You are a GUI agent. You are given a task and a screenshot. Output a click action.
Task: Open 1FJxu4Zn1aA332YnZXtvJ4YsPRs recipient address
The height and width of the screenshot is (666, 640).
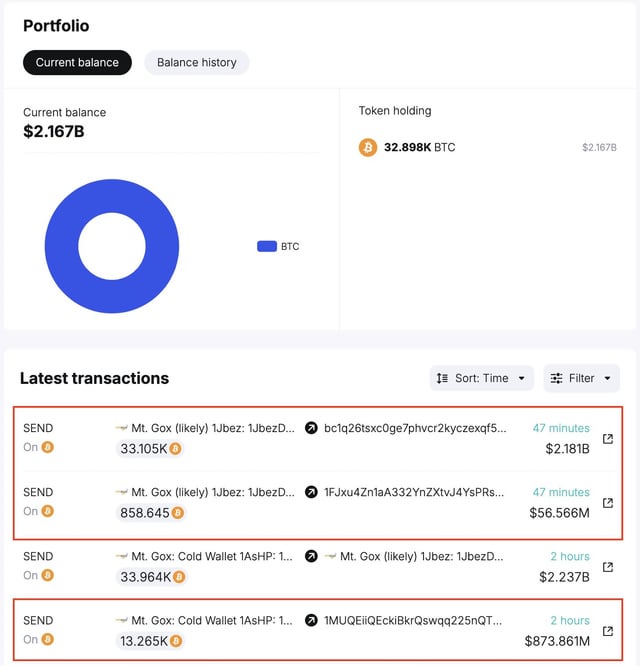point(415,492)
